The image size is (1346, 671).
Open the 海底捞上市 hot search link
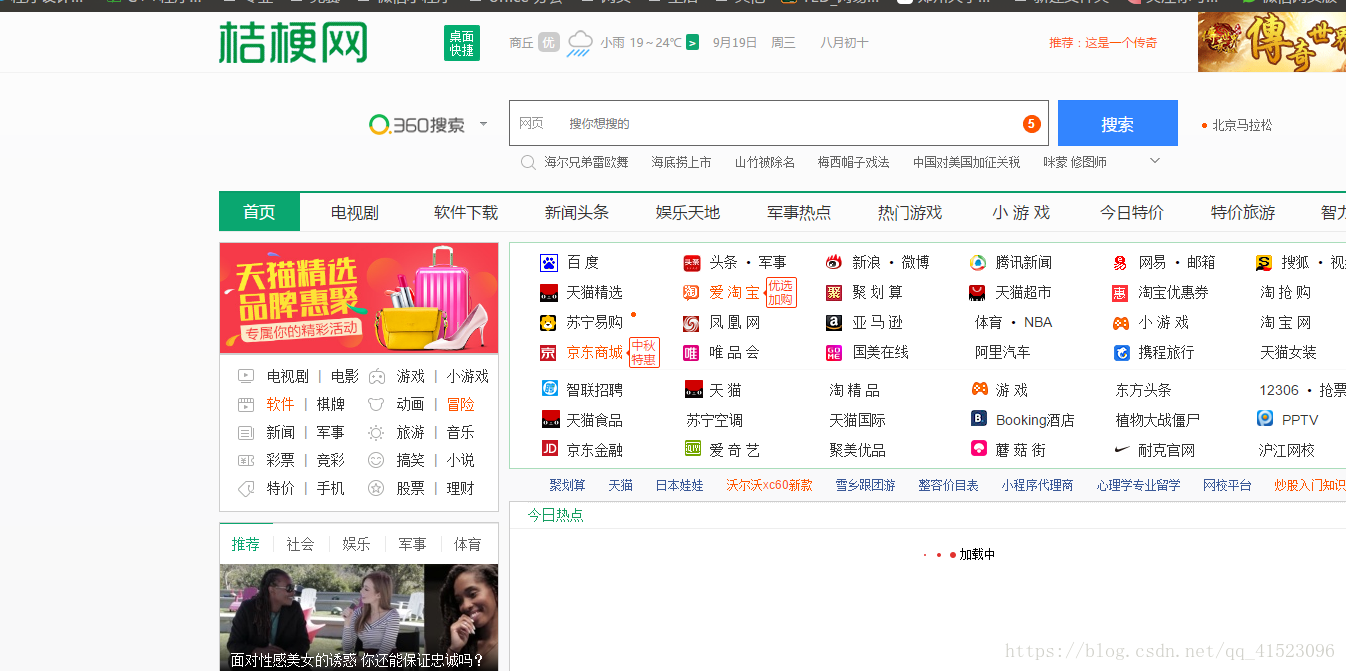pos(681,162)
